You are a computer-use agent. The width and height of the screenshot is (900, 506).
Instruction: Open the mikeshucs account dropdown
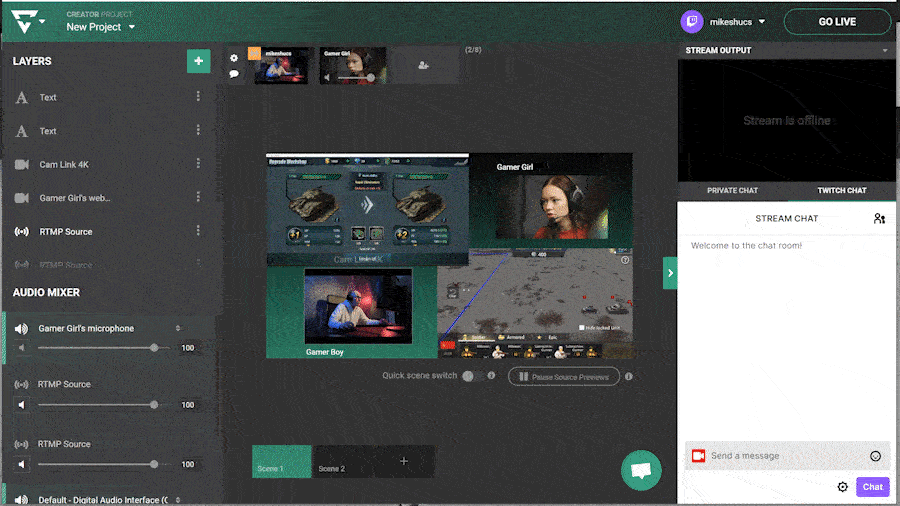tap(737, 22)
